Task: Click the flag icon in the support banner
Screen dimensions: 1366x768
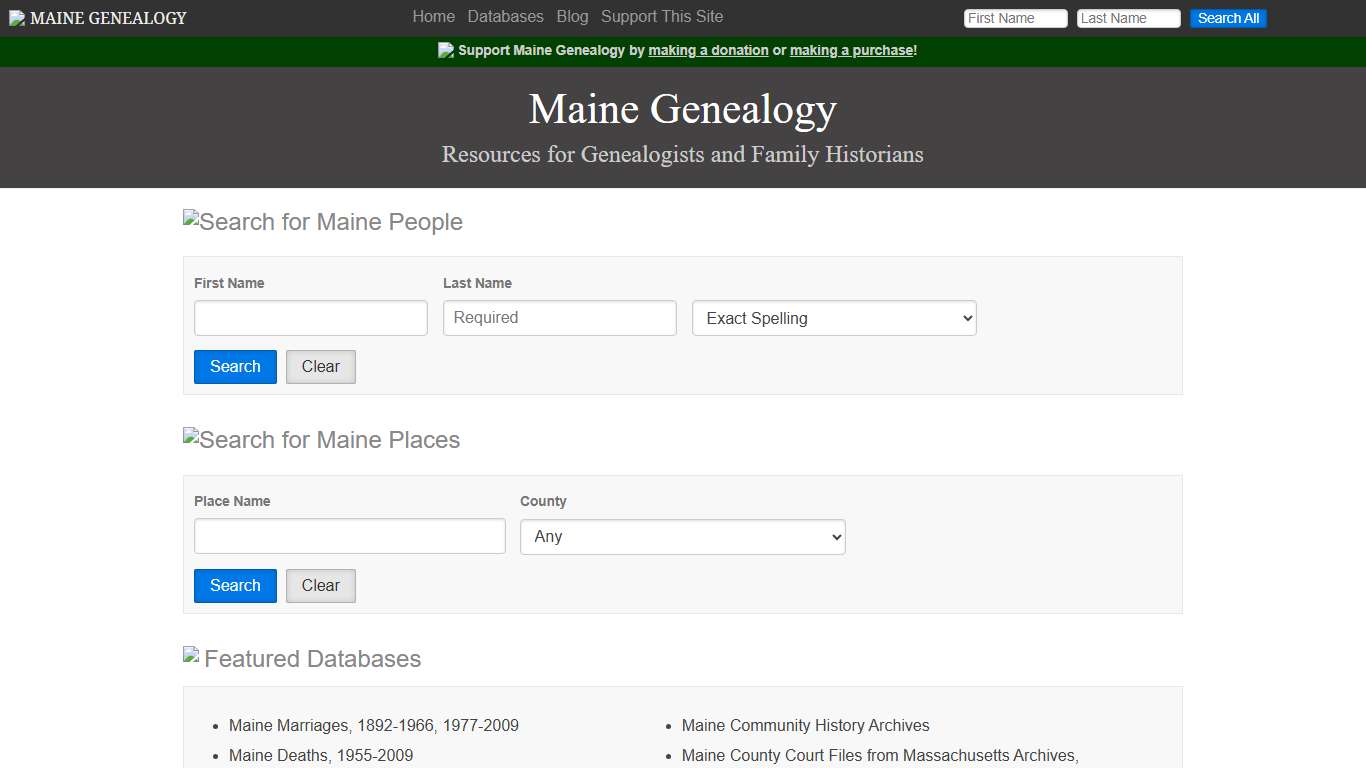Action: [x=446, y=49]
